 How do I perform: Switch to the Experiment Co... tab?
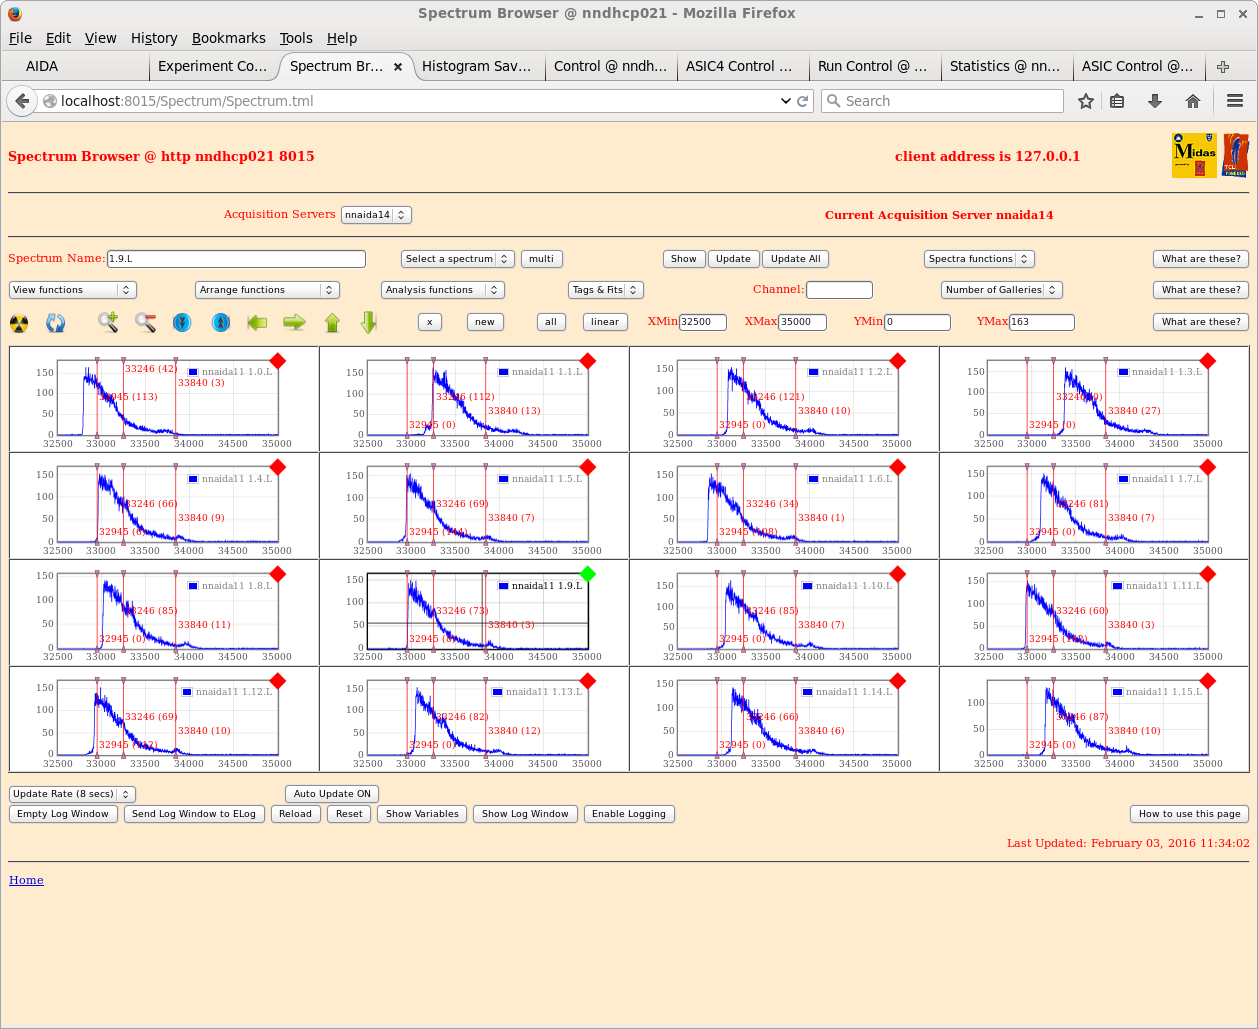(x=213, y=67)
